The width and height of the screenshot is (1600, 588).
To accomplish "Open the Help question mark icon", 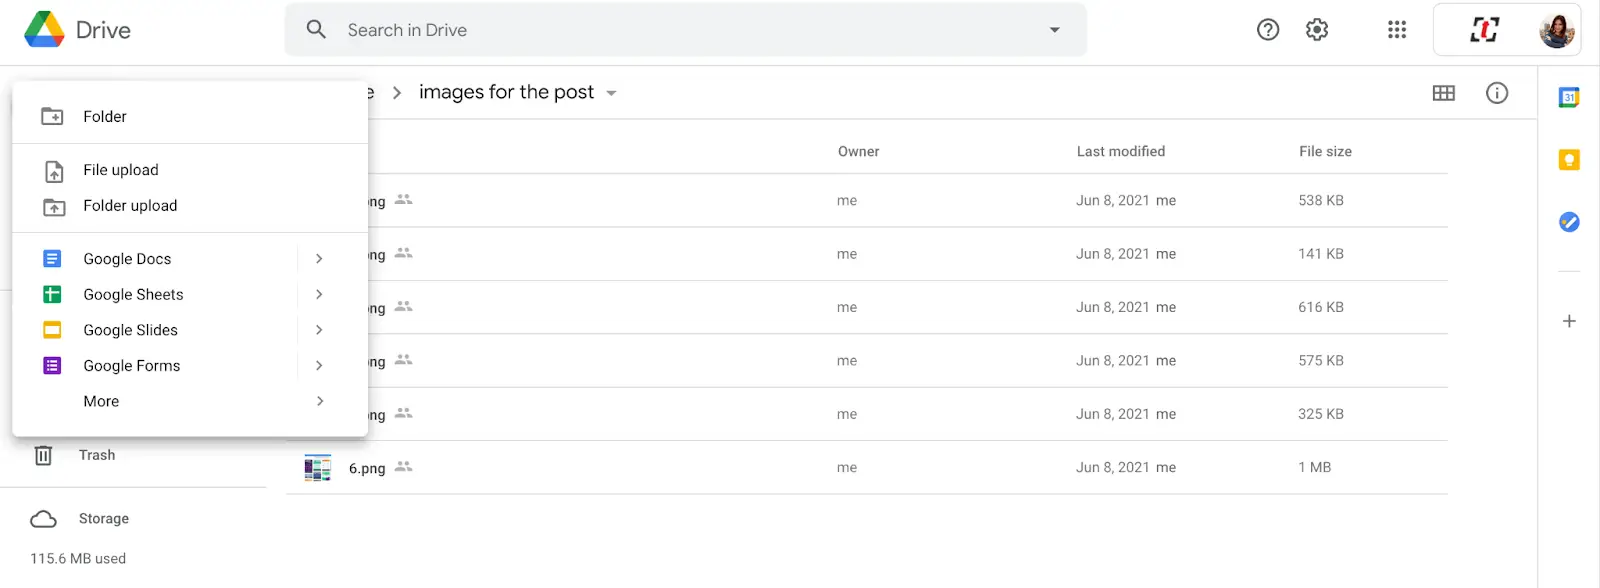I will point(1268,30).
